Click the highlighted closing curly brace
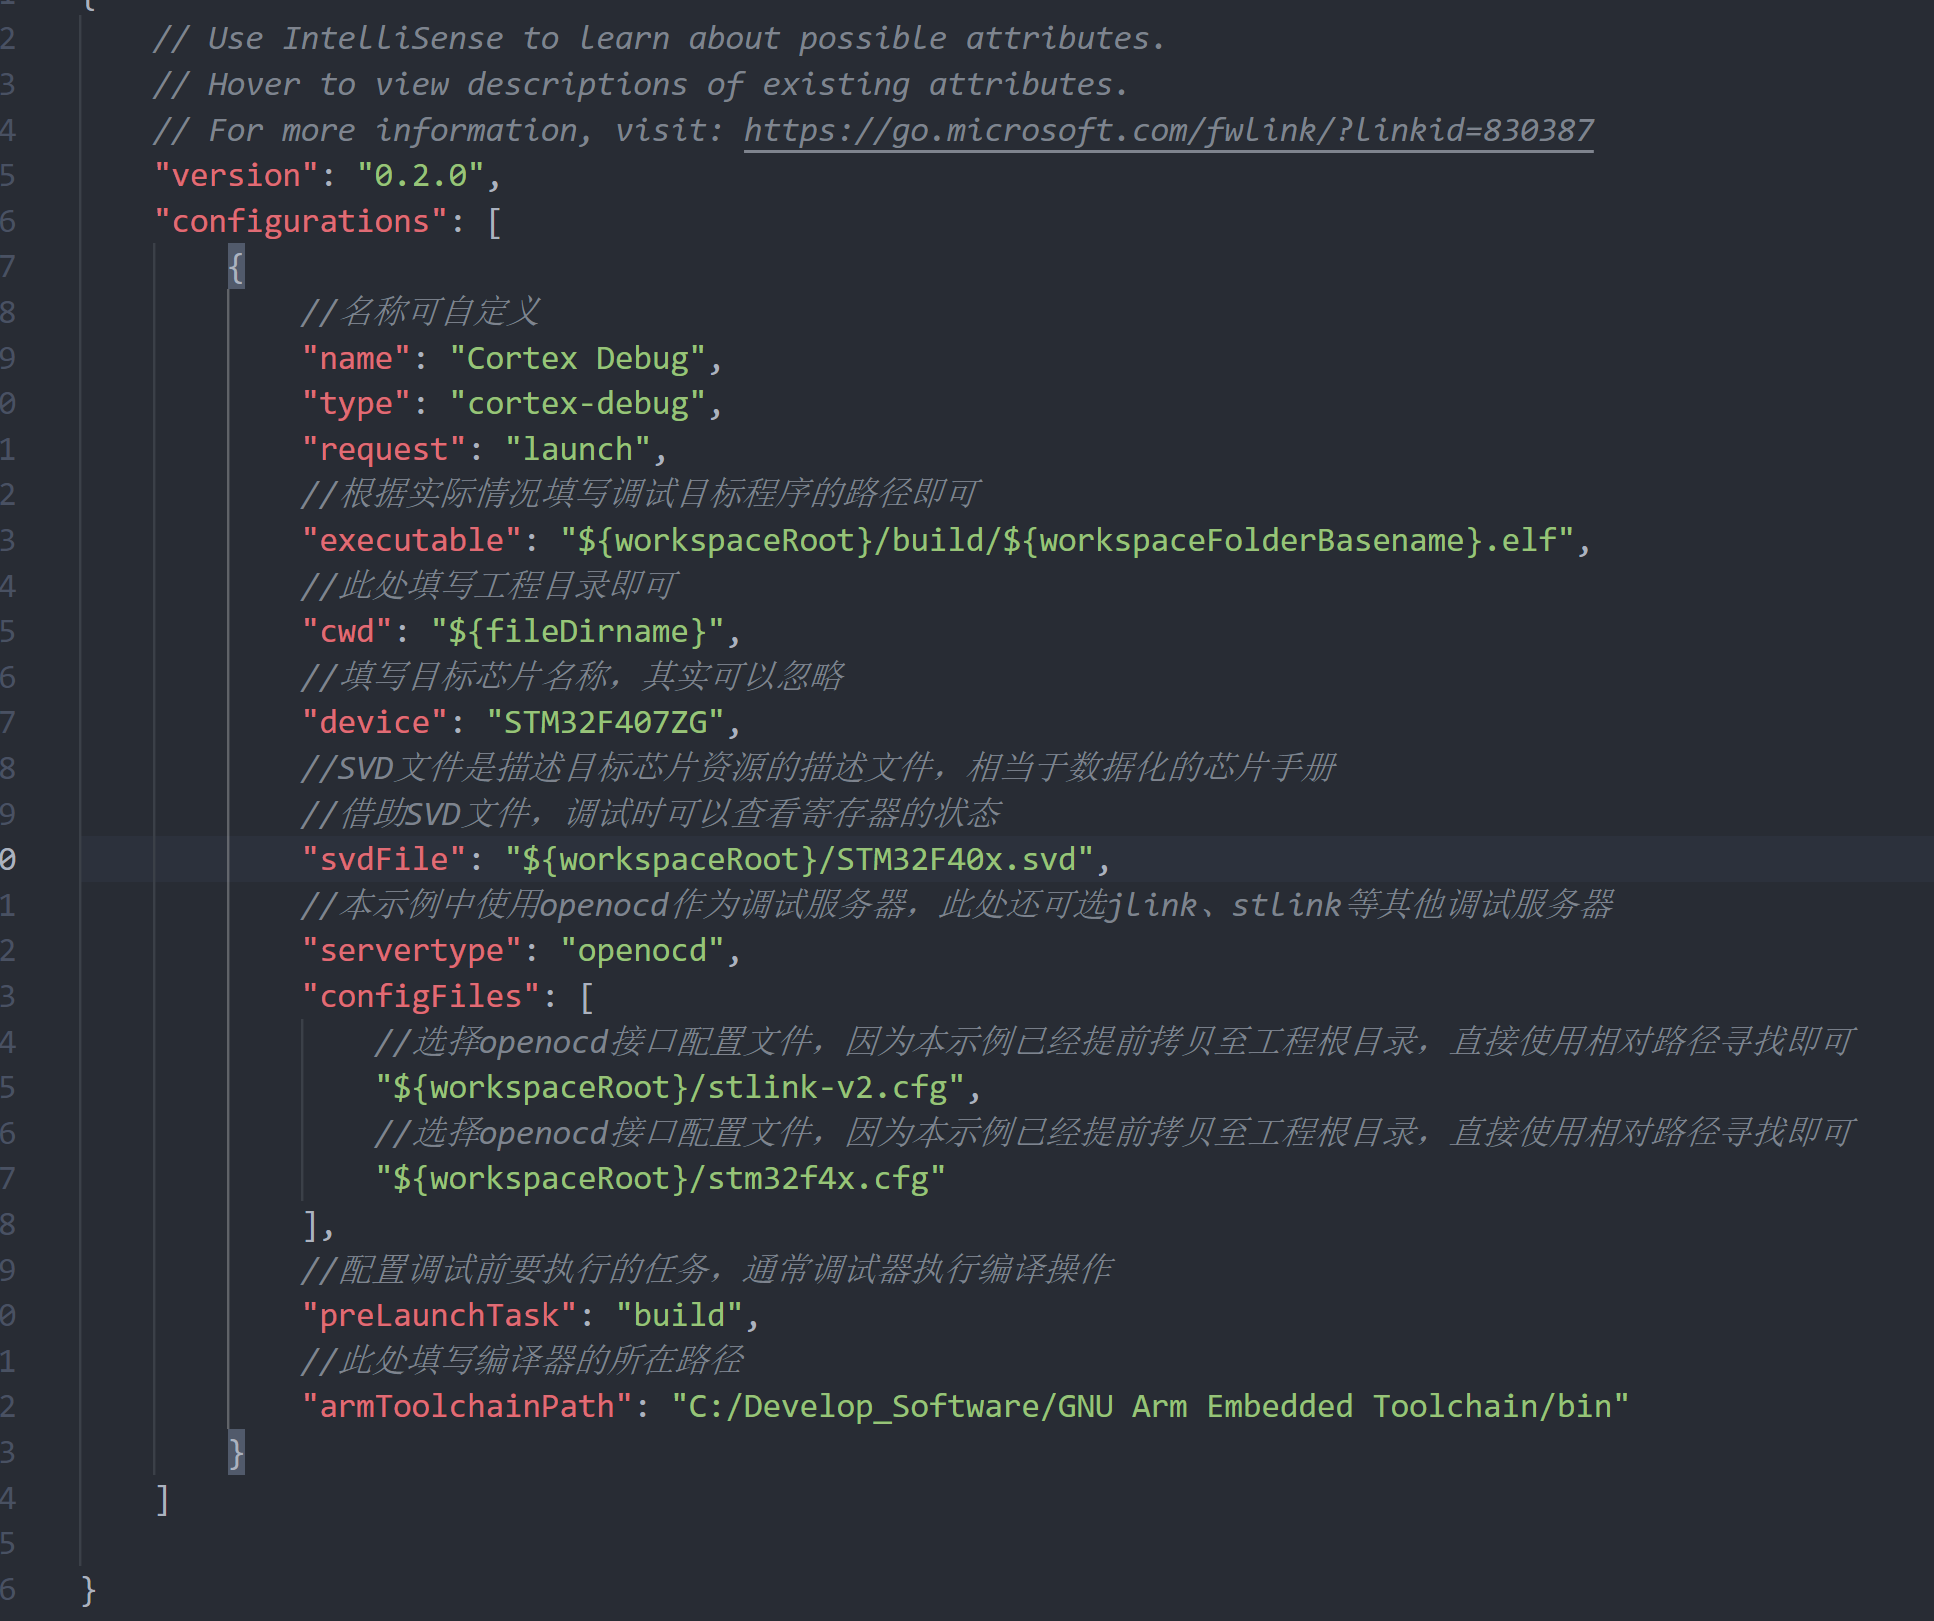The image size is (1934, 1621). (236, 1452)
